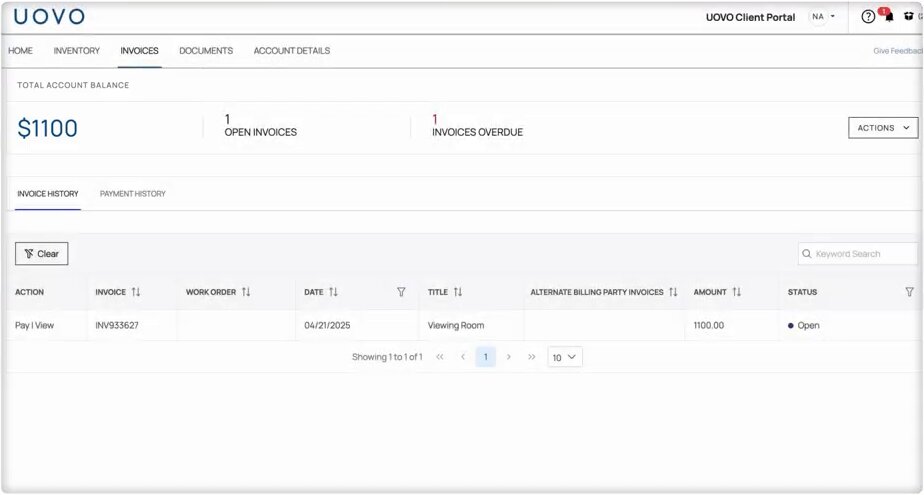Change rows per page dropdown showing 10

click(565, 357)
